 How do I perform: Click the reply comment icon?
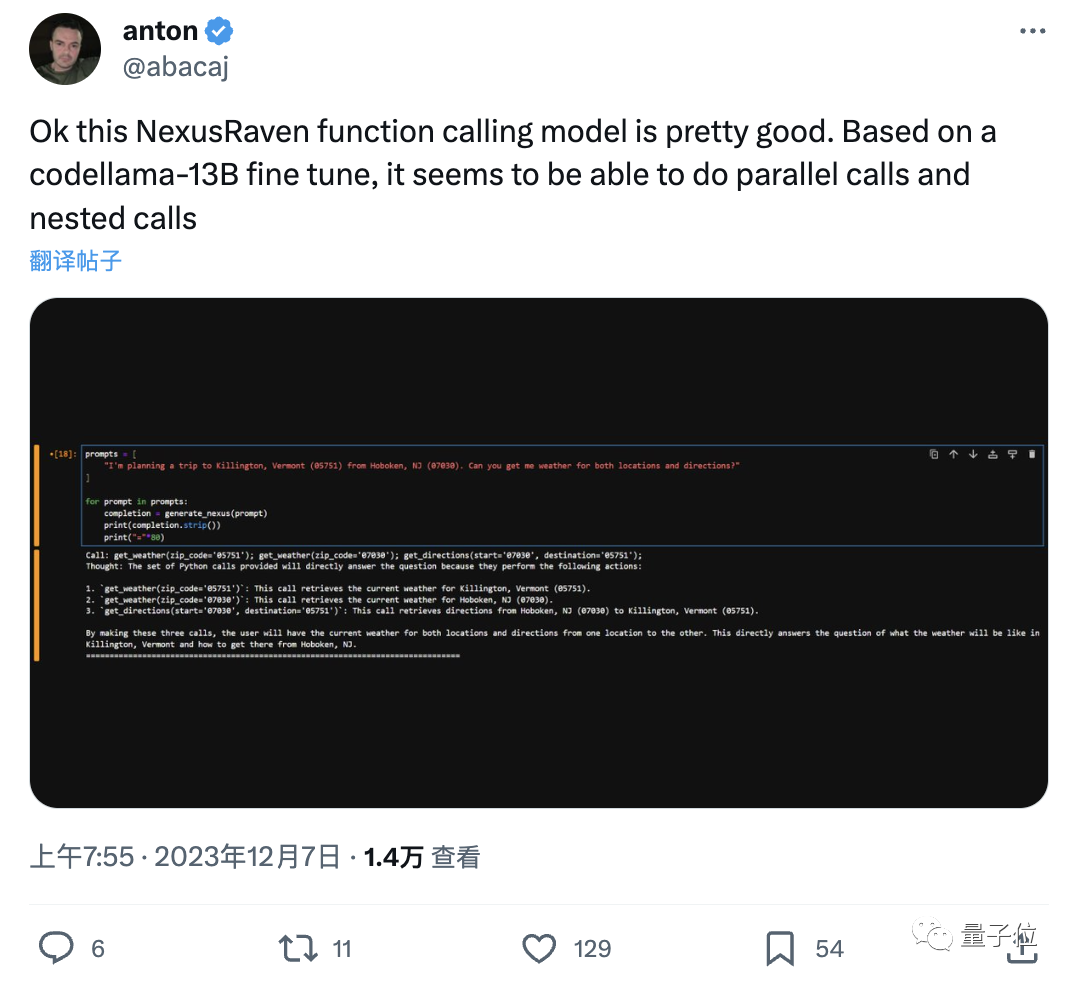(x=54, y=948)
